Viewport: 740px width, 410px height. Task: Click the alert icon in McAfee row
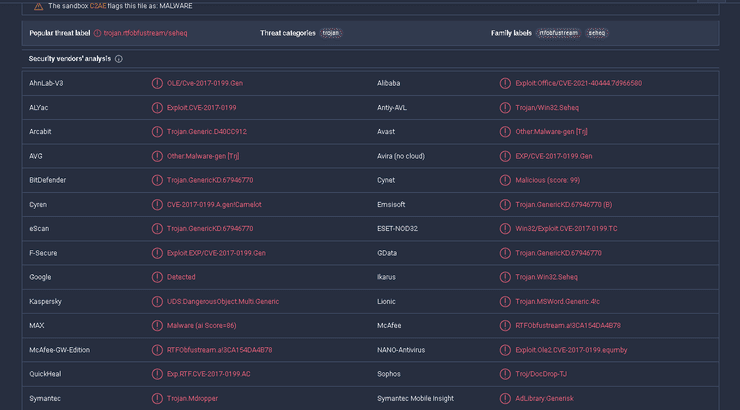click(505, 326)
